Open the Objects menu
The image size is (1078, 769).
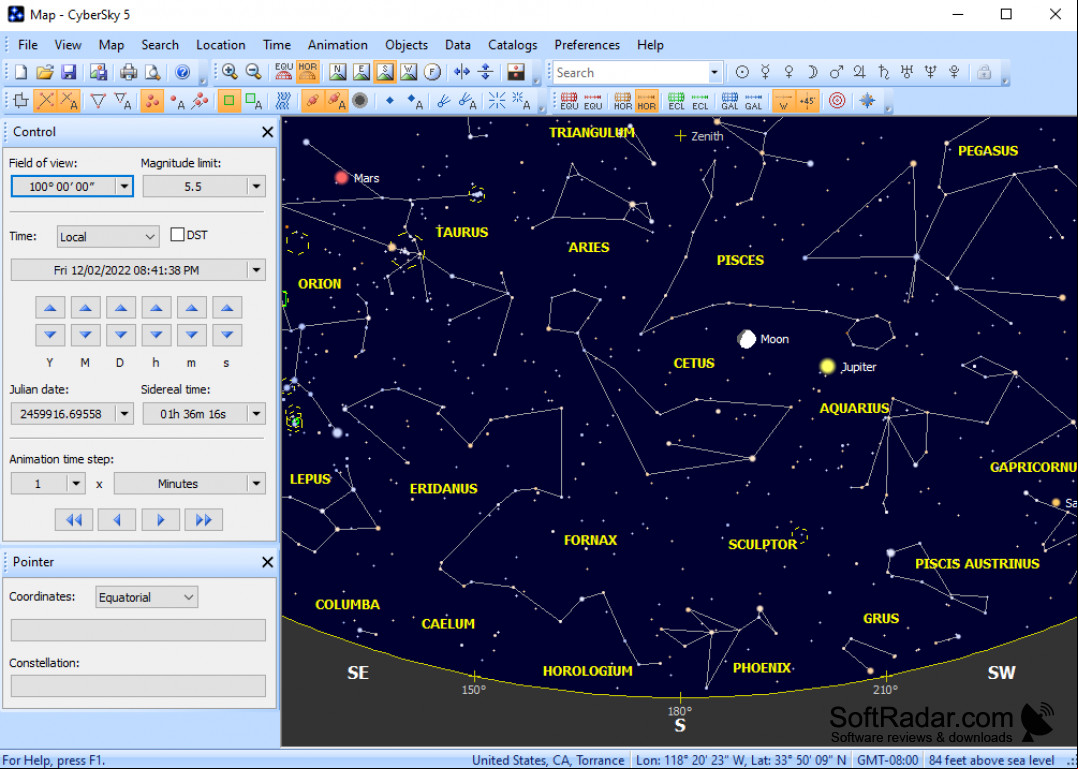tap(406, 45)
